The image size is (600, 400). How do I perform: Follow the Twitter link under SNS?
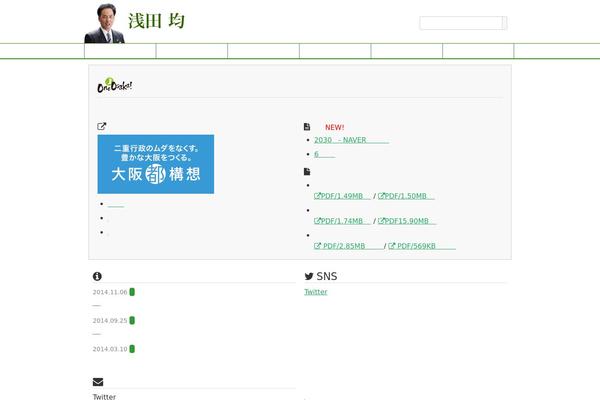(x=316, y=292)
